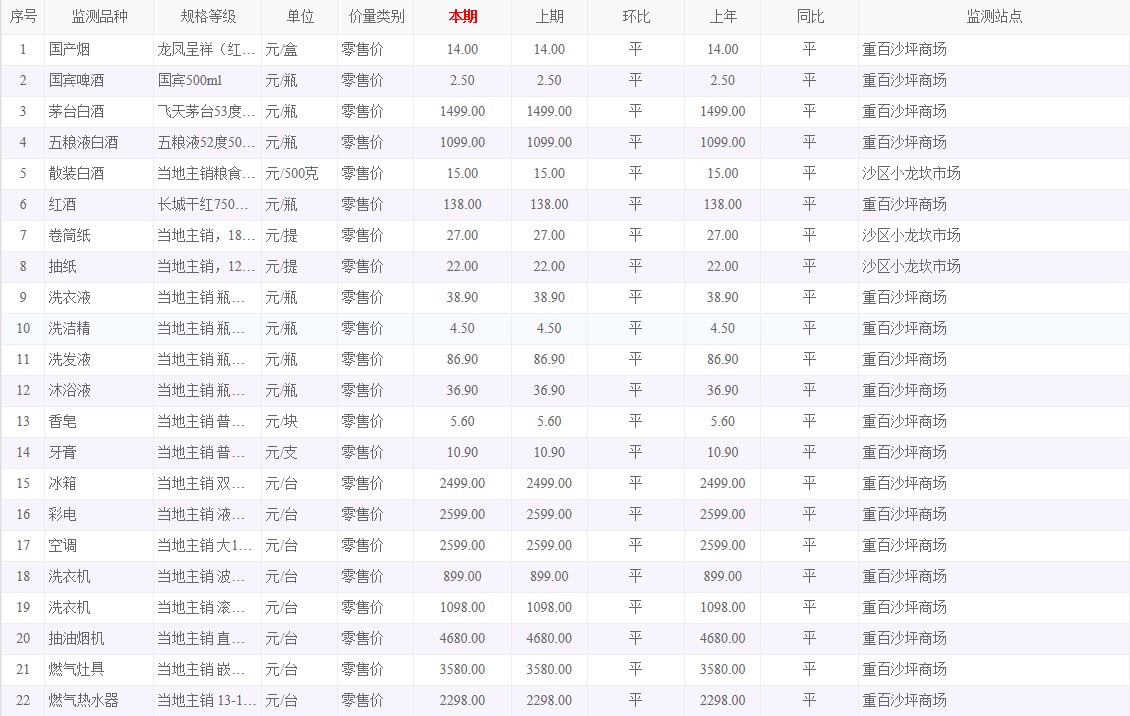Select the 卷筒纸 cell
This screenshot has width=1130, height=716.
tap(69, 236)
